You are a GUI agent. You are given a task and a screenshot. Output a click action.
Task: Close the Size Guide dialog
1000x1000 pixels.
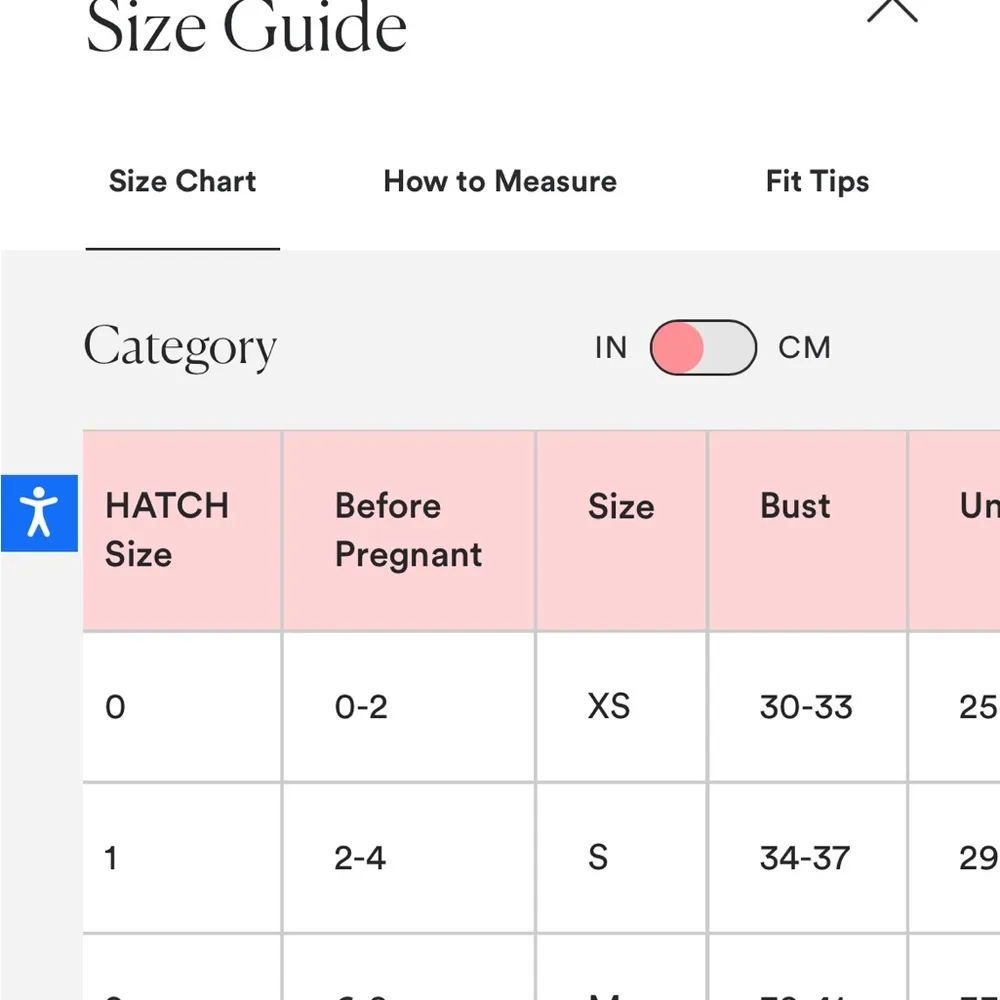pyautogui.click(x=891, y=10)
